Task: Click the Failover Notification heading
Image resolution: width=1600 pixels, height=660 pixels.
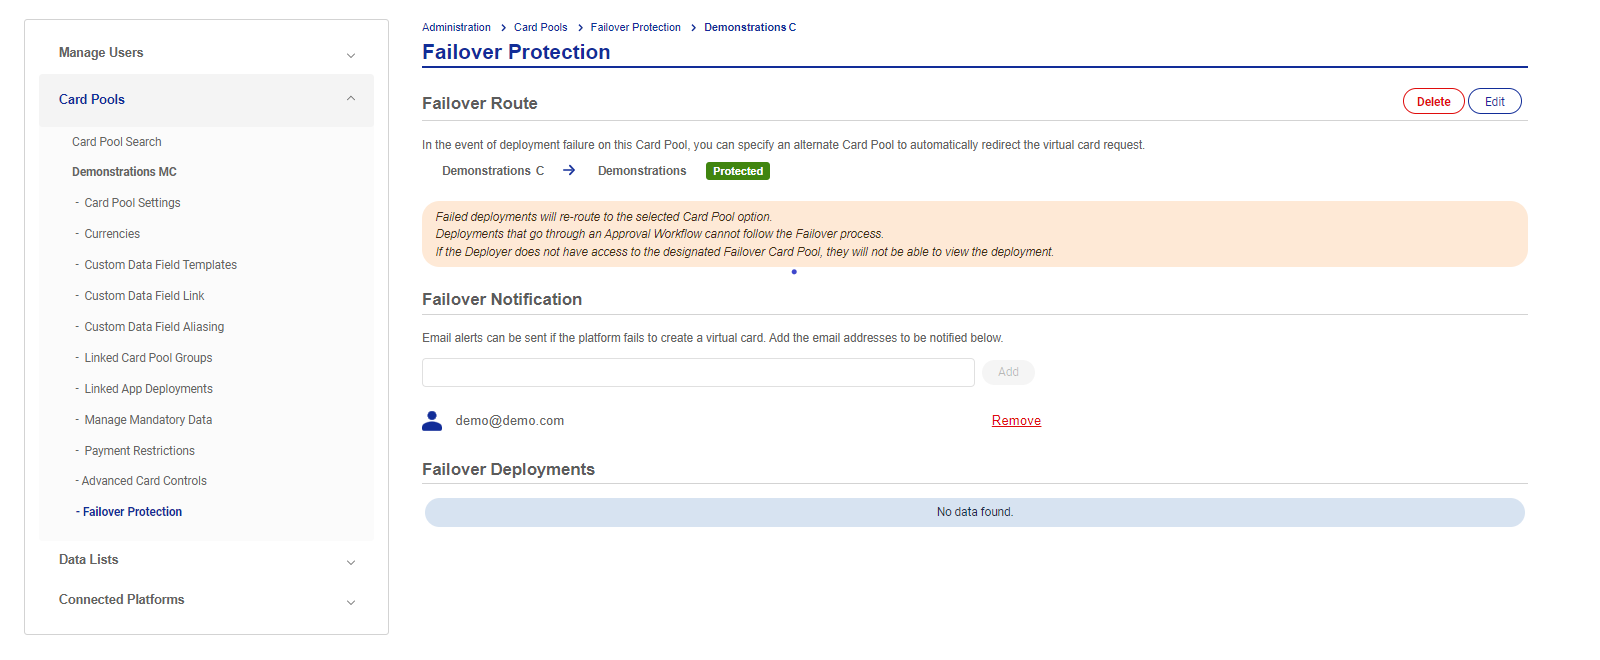Action: tap(502, 299)
